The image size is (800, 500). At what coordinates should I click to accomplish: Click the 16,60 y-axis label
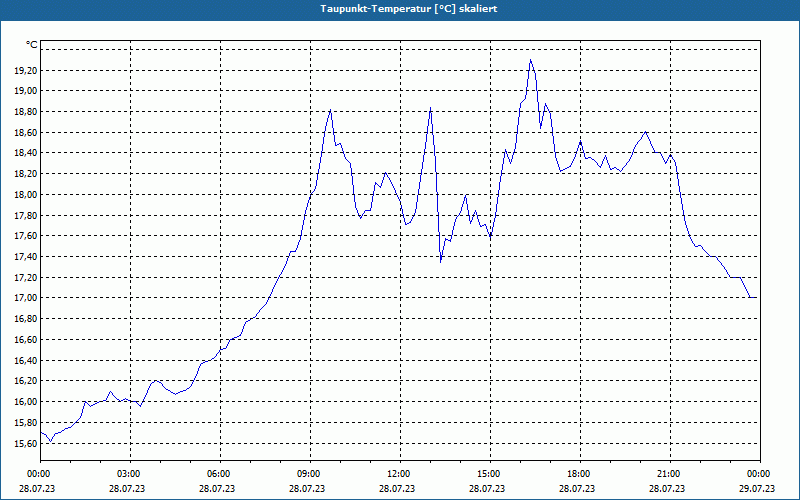pyautogui.click(x=27, y=339)
